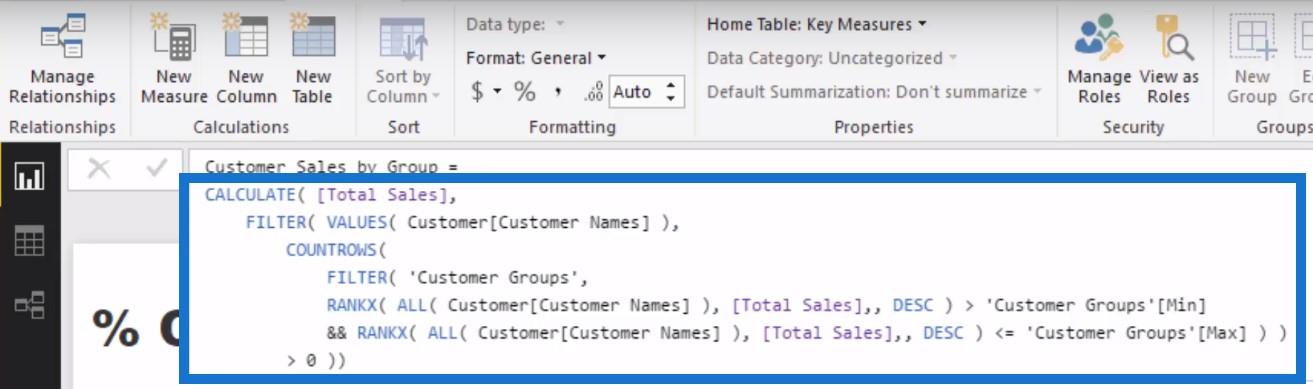The width and height of the screenshot is (1313, 389).
Task: Open Sort by Column dropdown
Action: 403,59
